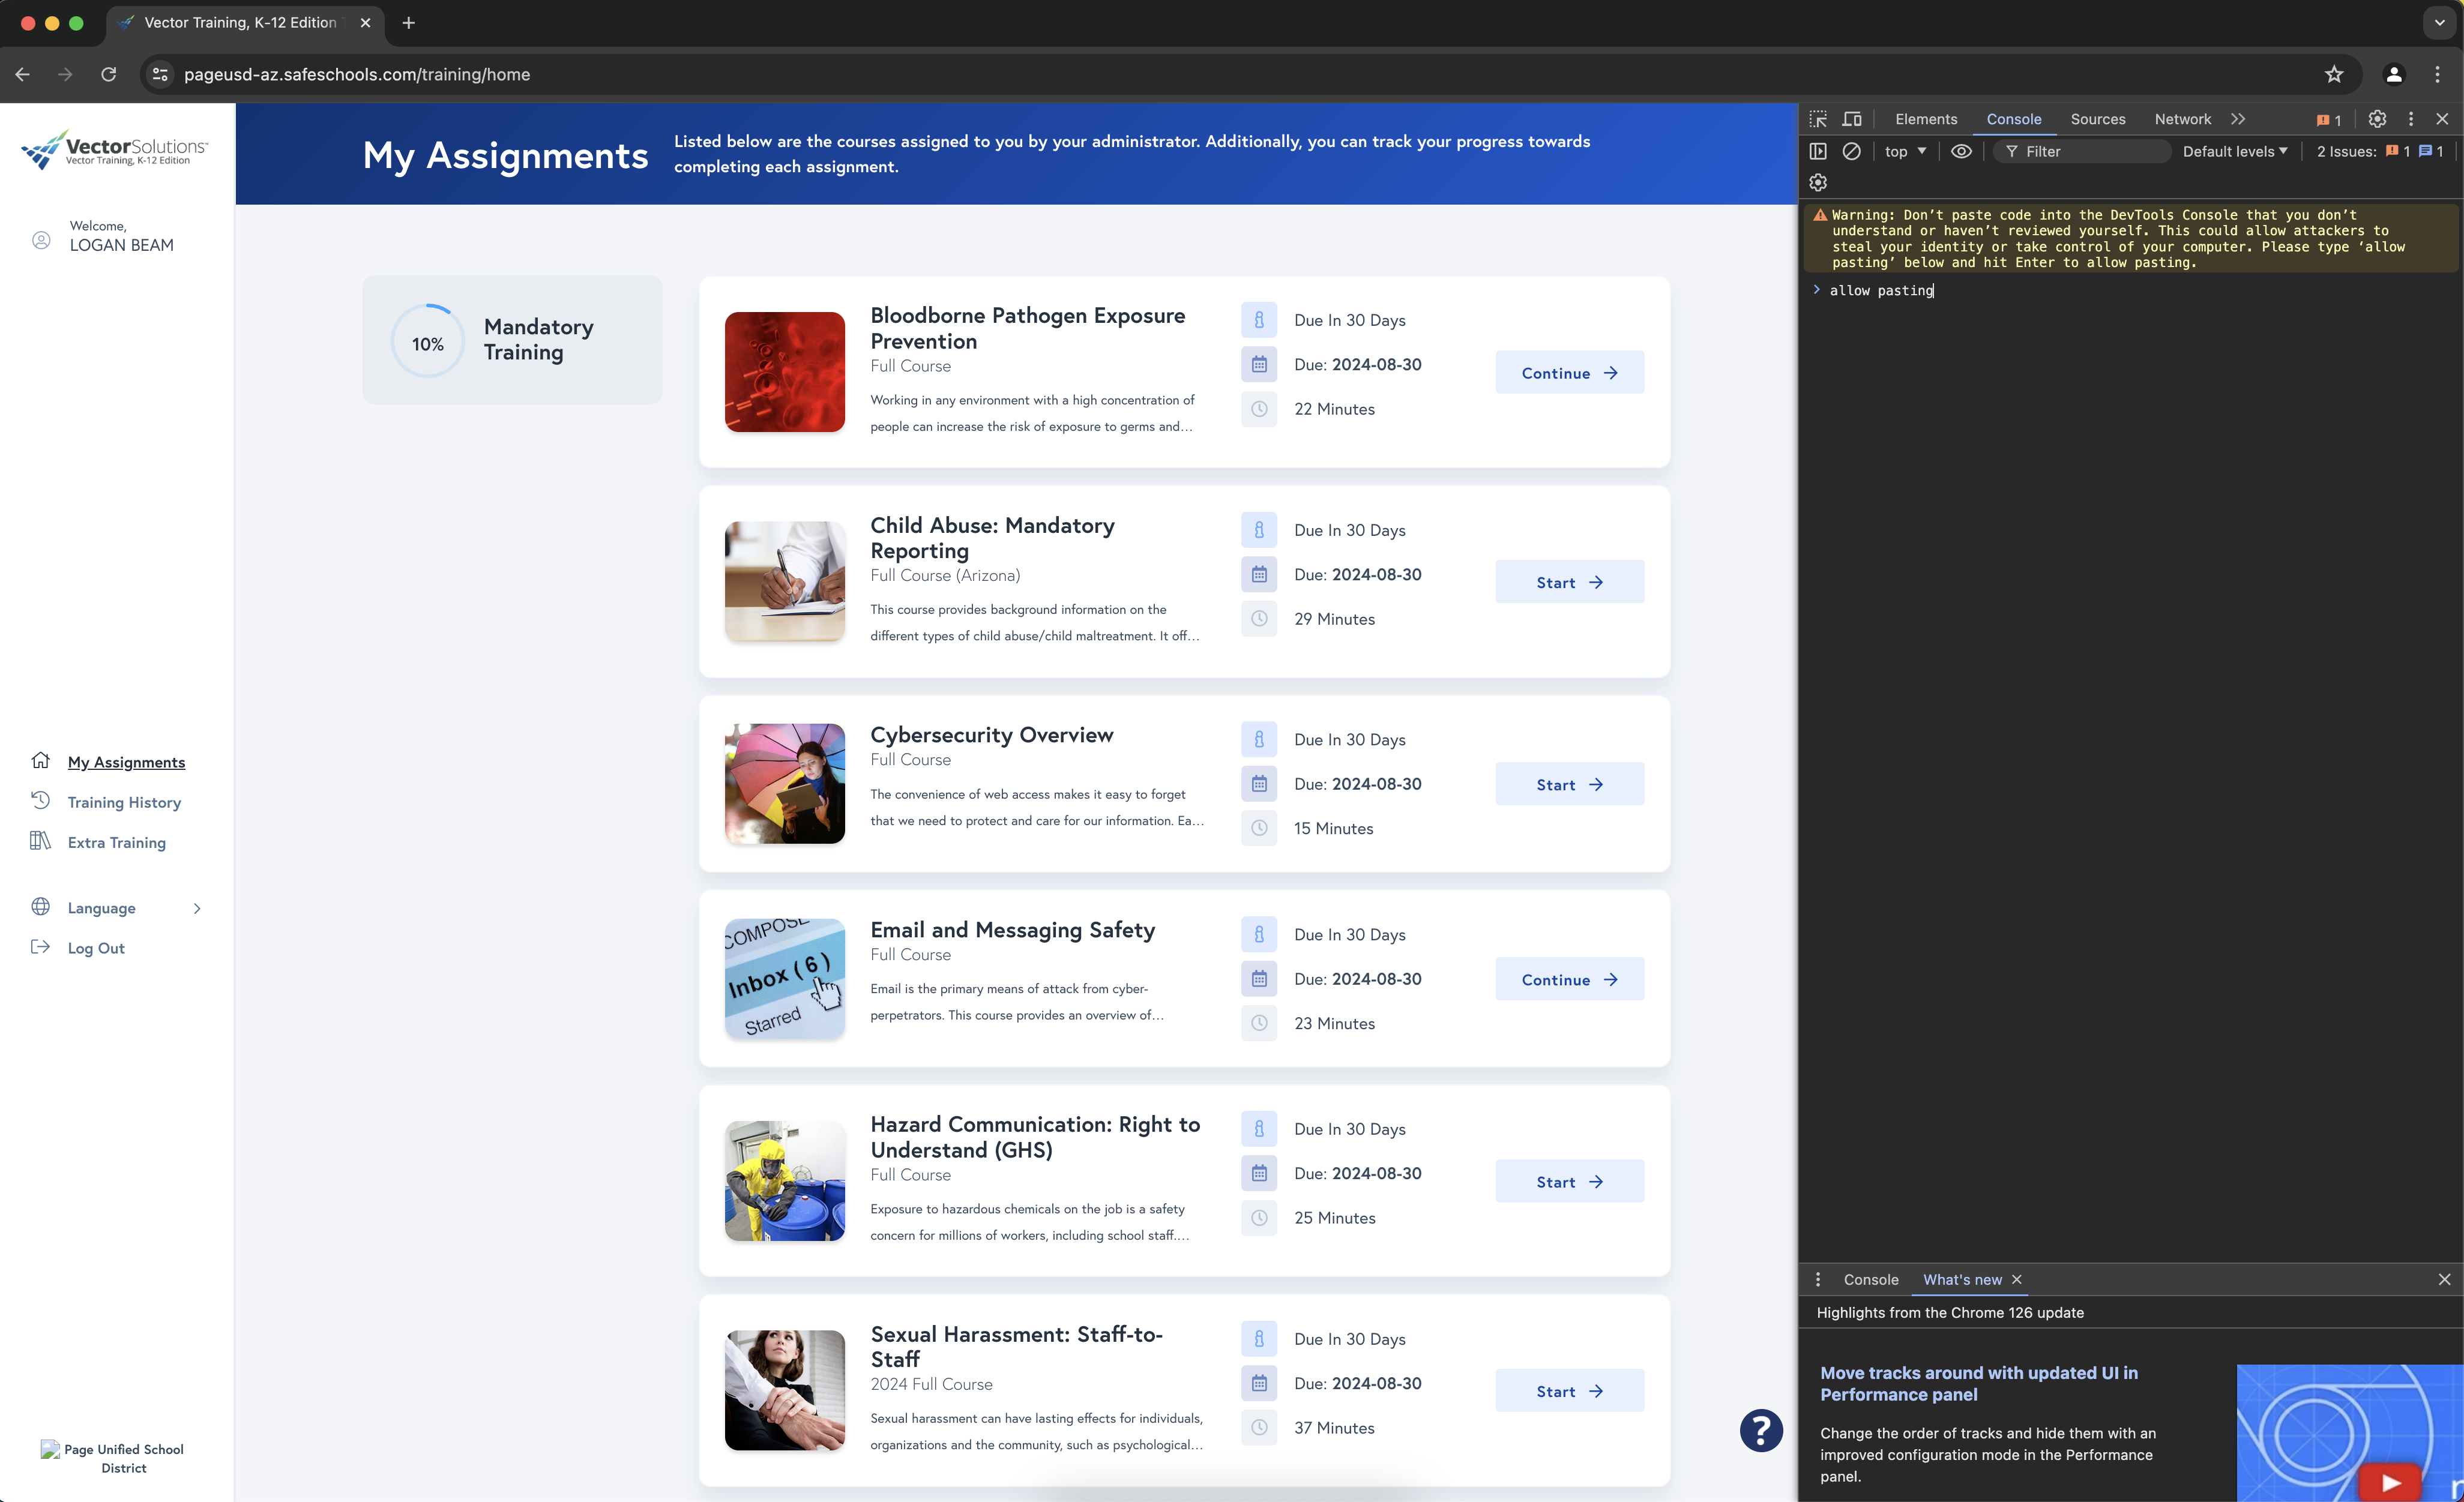
Task: Switch to the Console tab
Action: [2013, 119]
